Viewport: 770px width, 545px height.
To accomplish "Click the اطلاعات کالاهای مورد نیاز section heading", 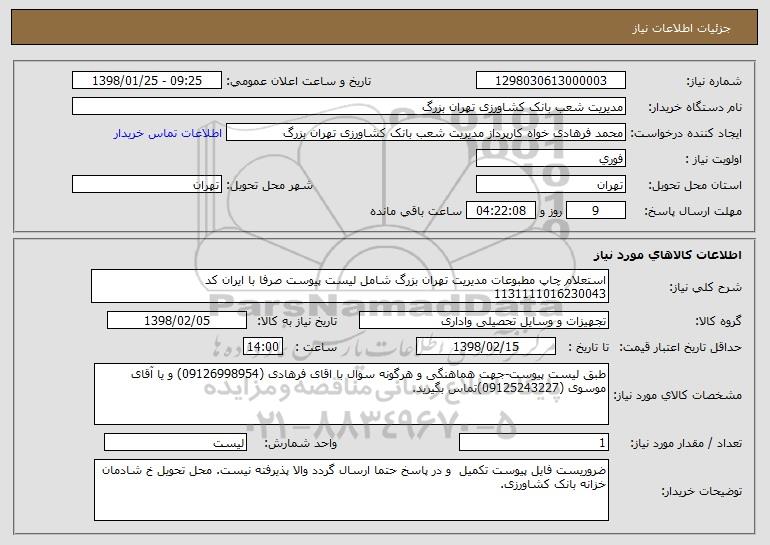I will (x=667, y=255).
